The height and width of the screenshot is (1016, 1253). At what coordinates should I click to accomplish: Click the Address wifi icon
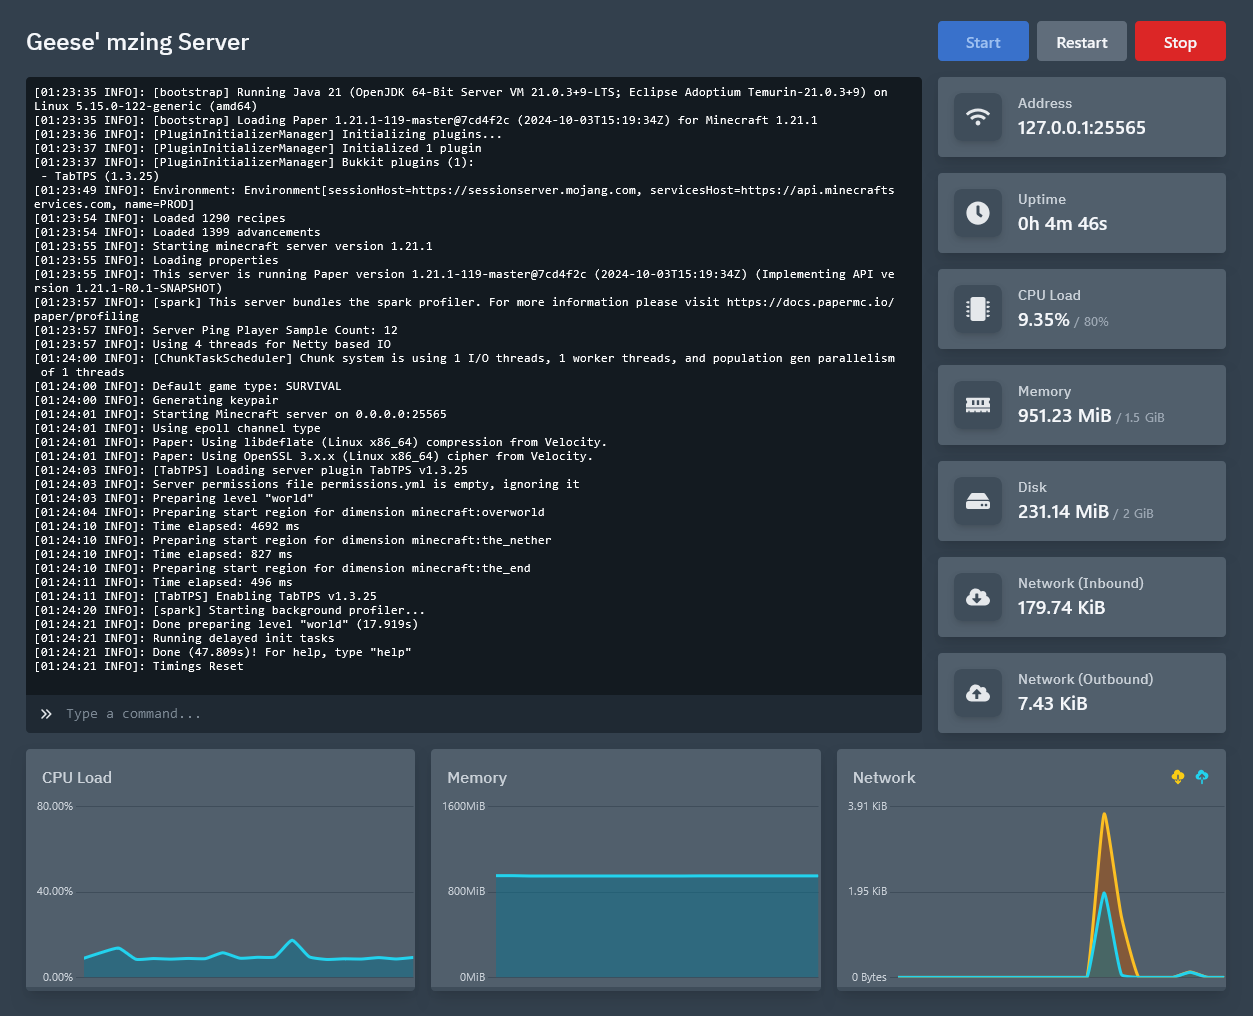(977, 117)
